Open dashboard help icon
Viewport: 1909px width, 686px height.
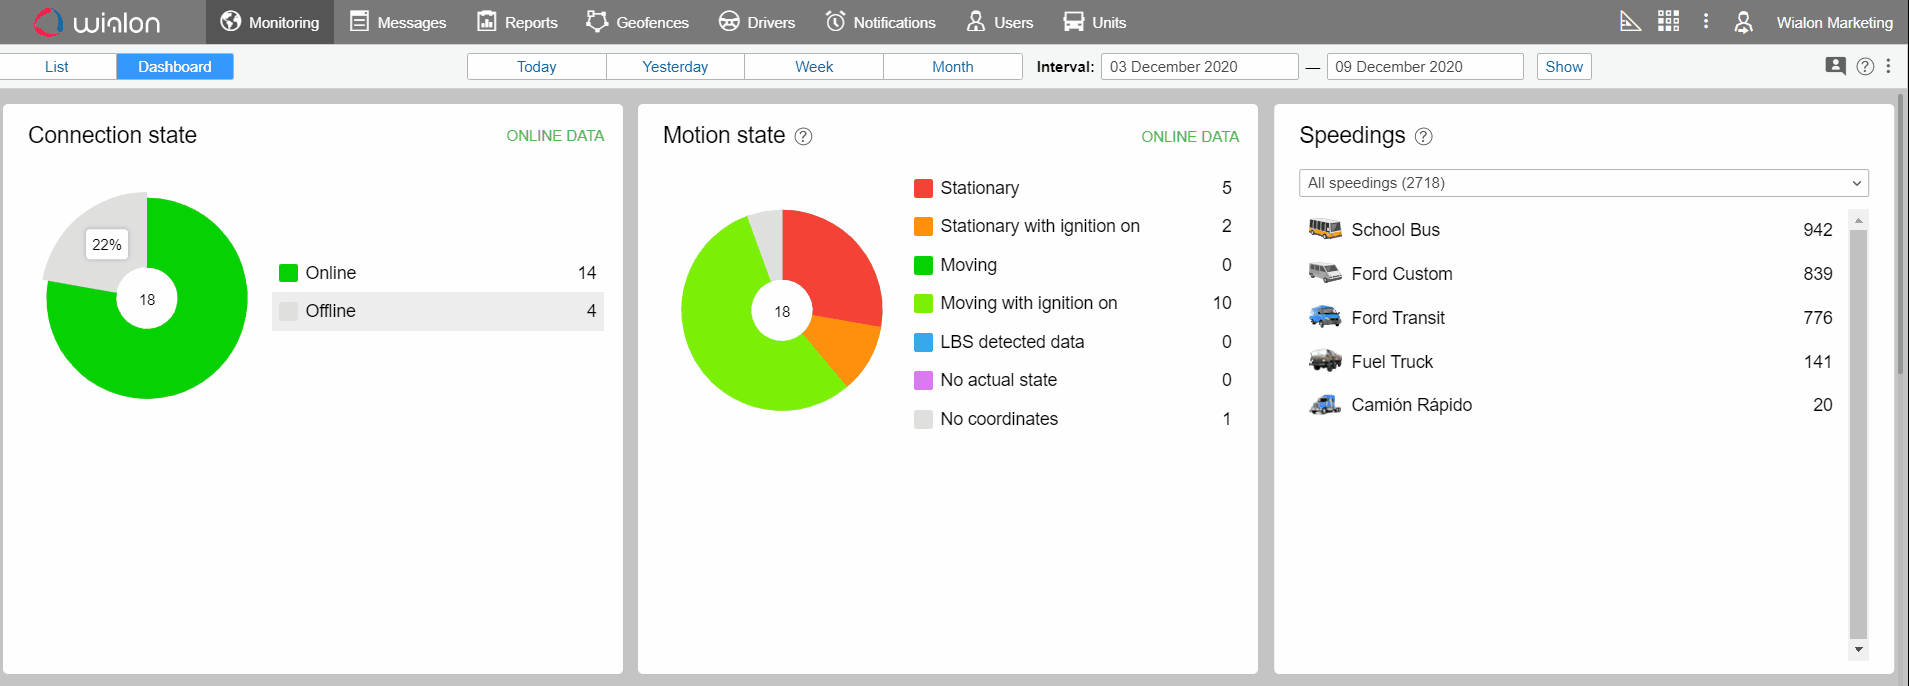(x=1865, y=66)
